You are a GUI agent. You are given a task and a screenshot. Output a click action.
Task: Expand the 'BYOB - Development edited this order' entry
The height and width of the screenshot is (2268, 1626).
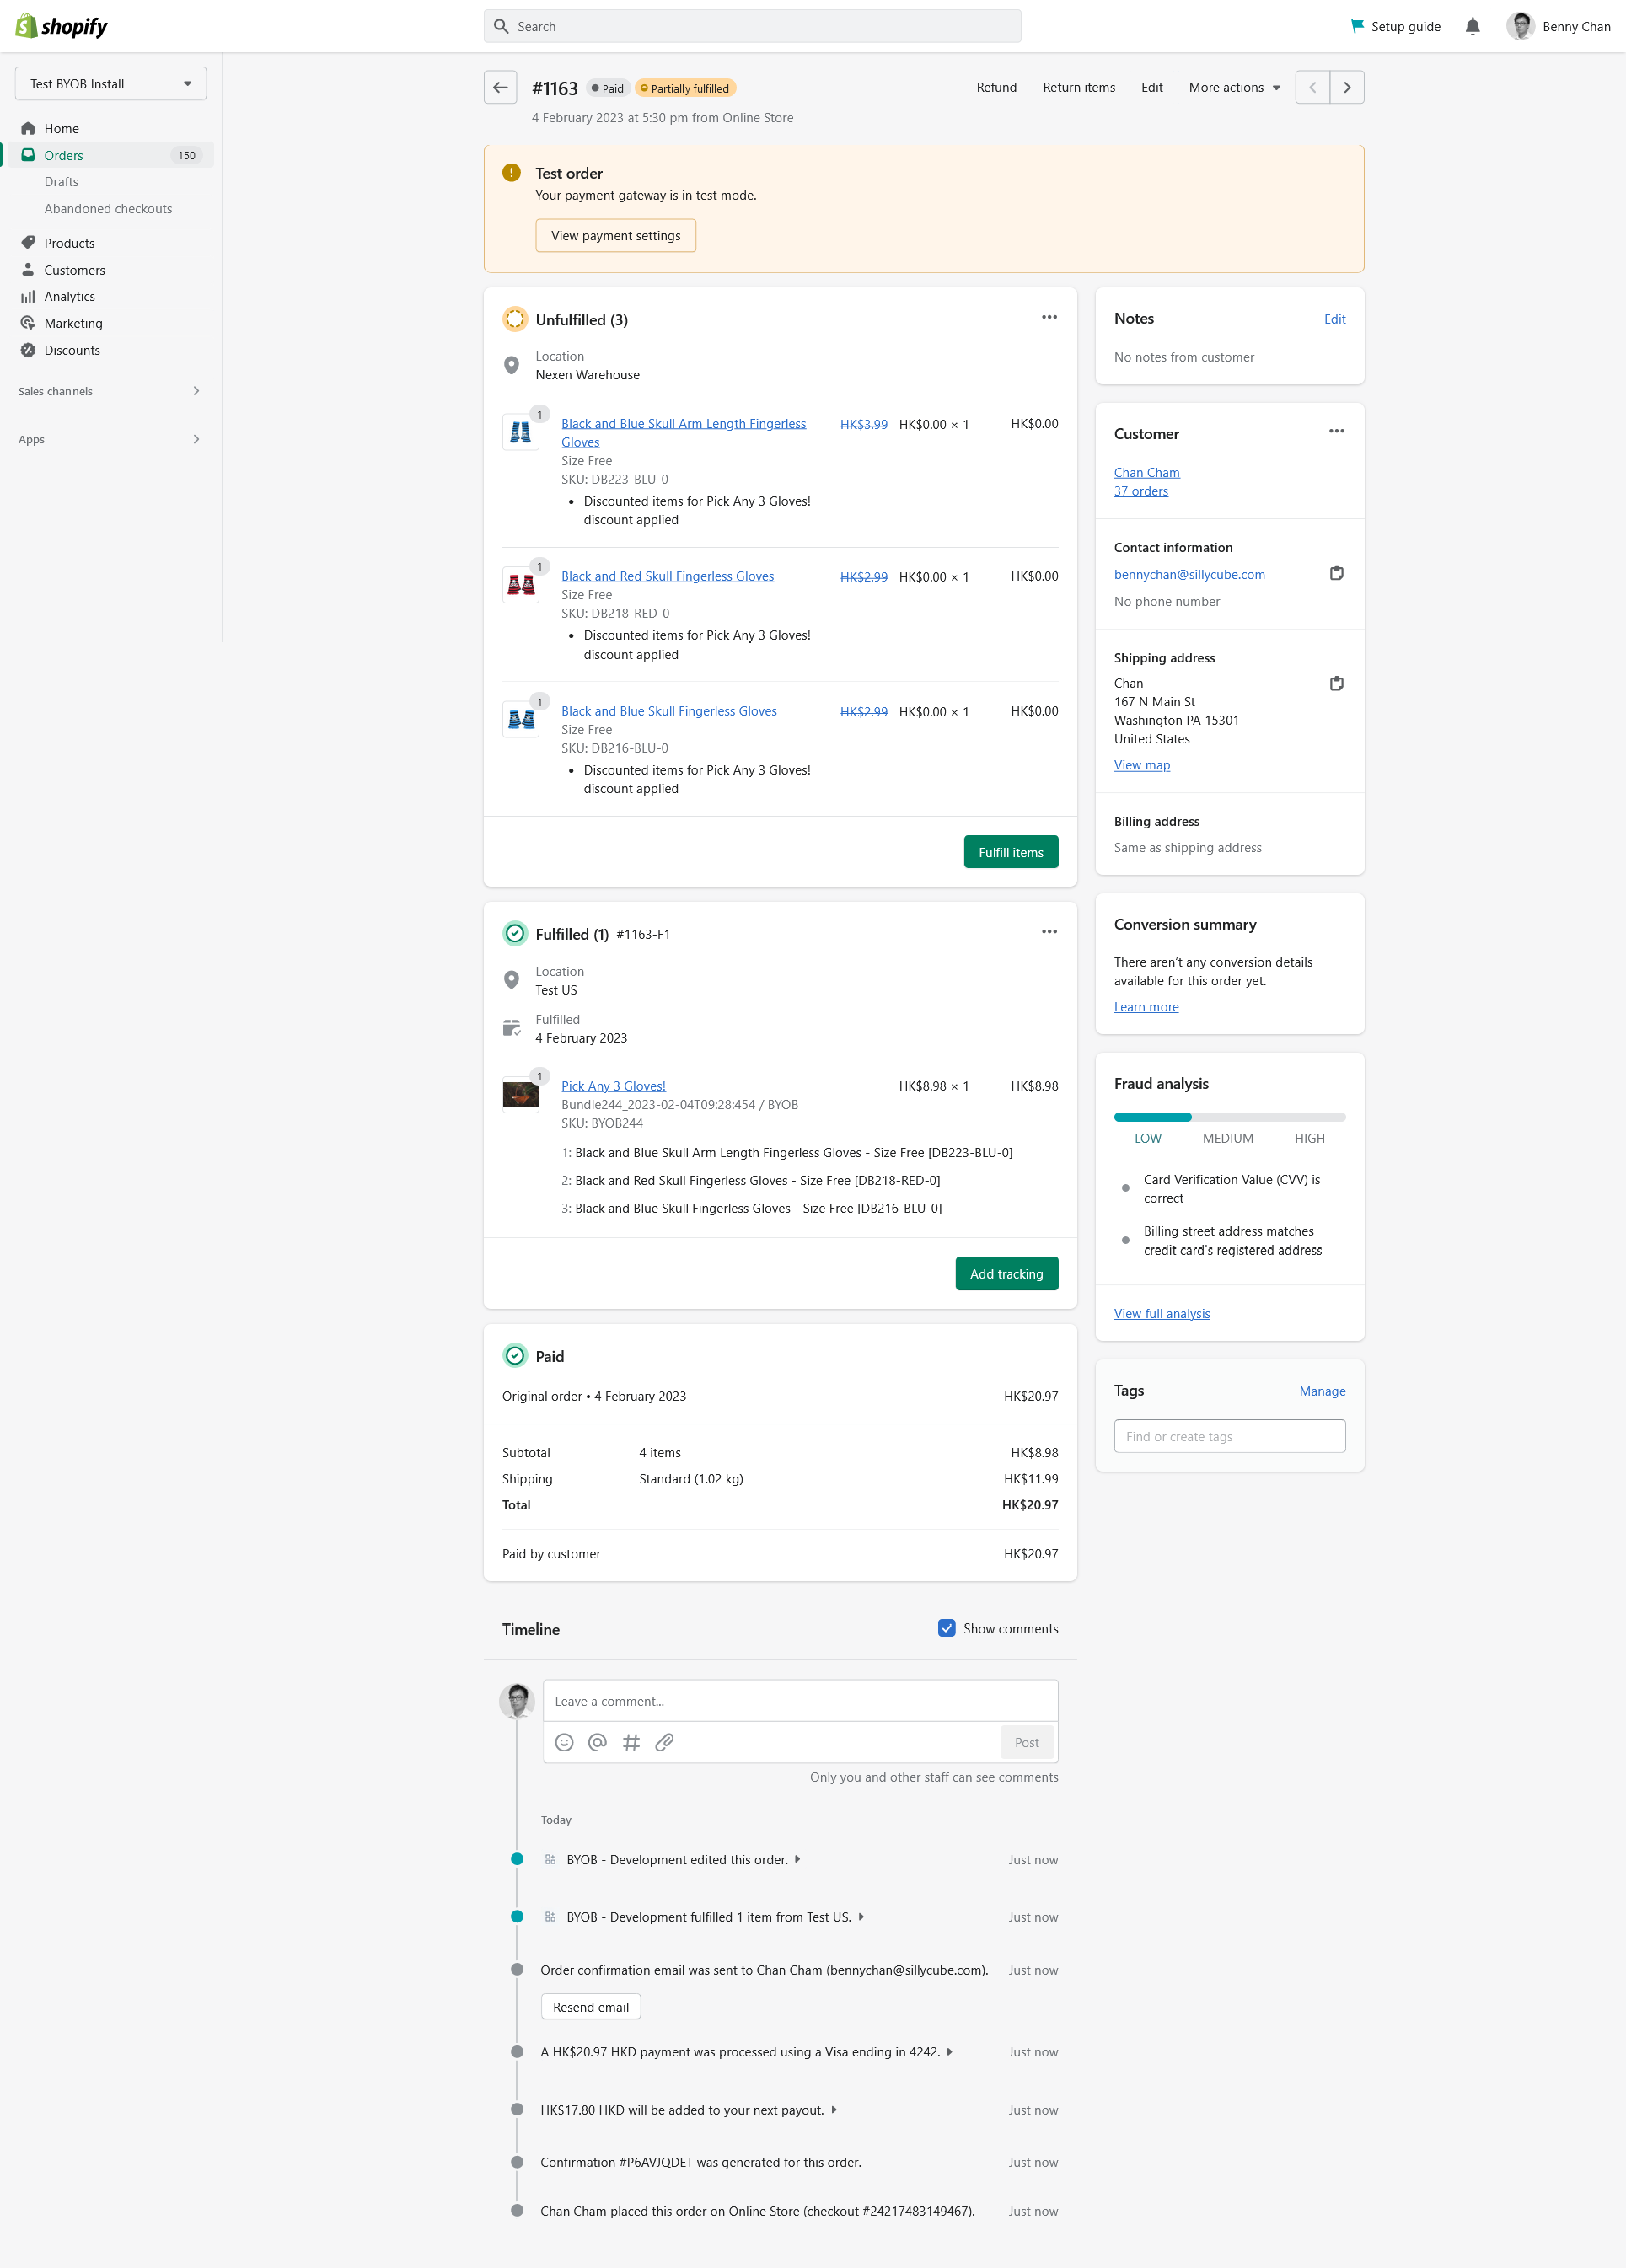797,1859
